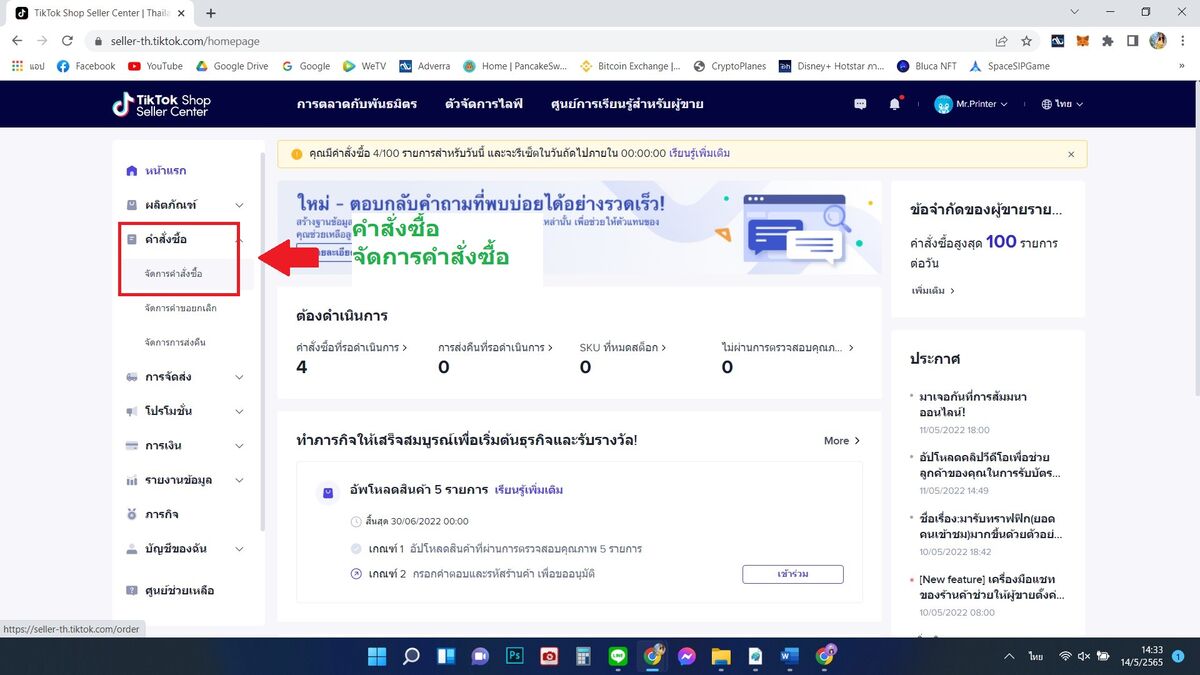1200x675 pixels.
Task: Click เพิ่มเติม under seller limits
Action: 932,290
